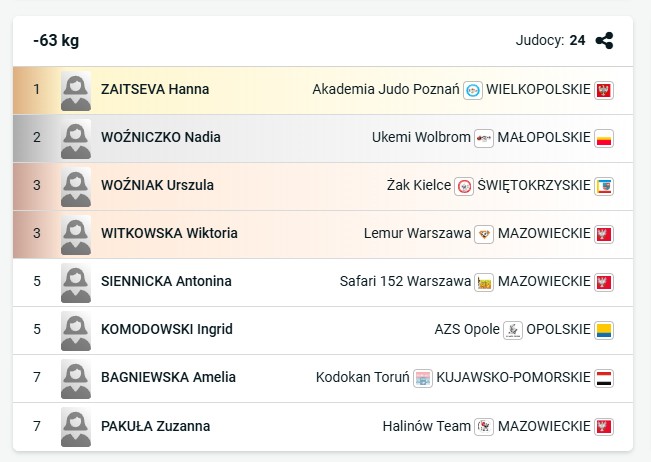Click Akademia Judo Poznań club logo
The width and height of the screenshot is (651, 462).
(473, 90)
